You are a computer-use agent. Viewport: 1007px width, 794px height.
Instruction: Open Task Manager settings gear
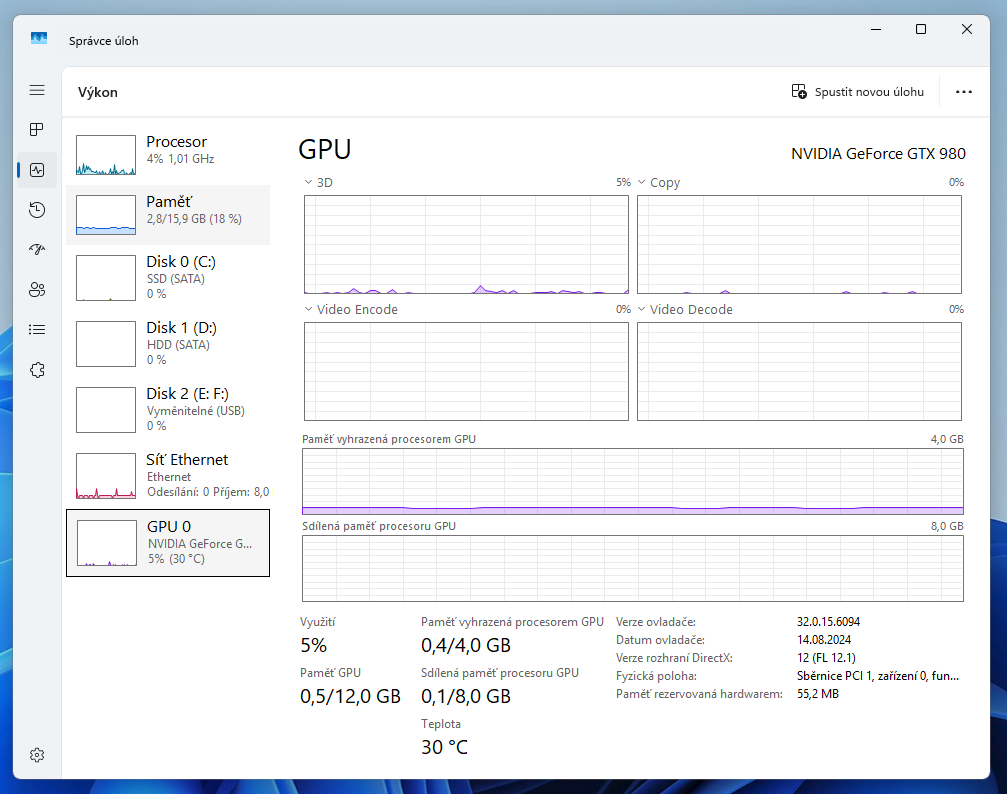coord(36,755)
